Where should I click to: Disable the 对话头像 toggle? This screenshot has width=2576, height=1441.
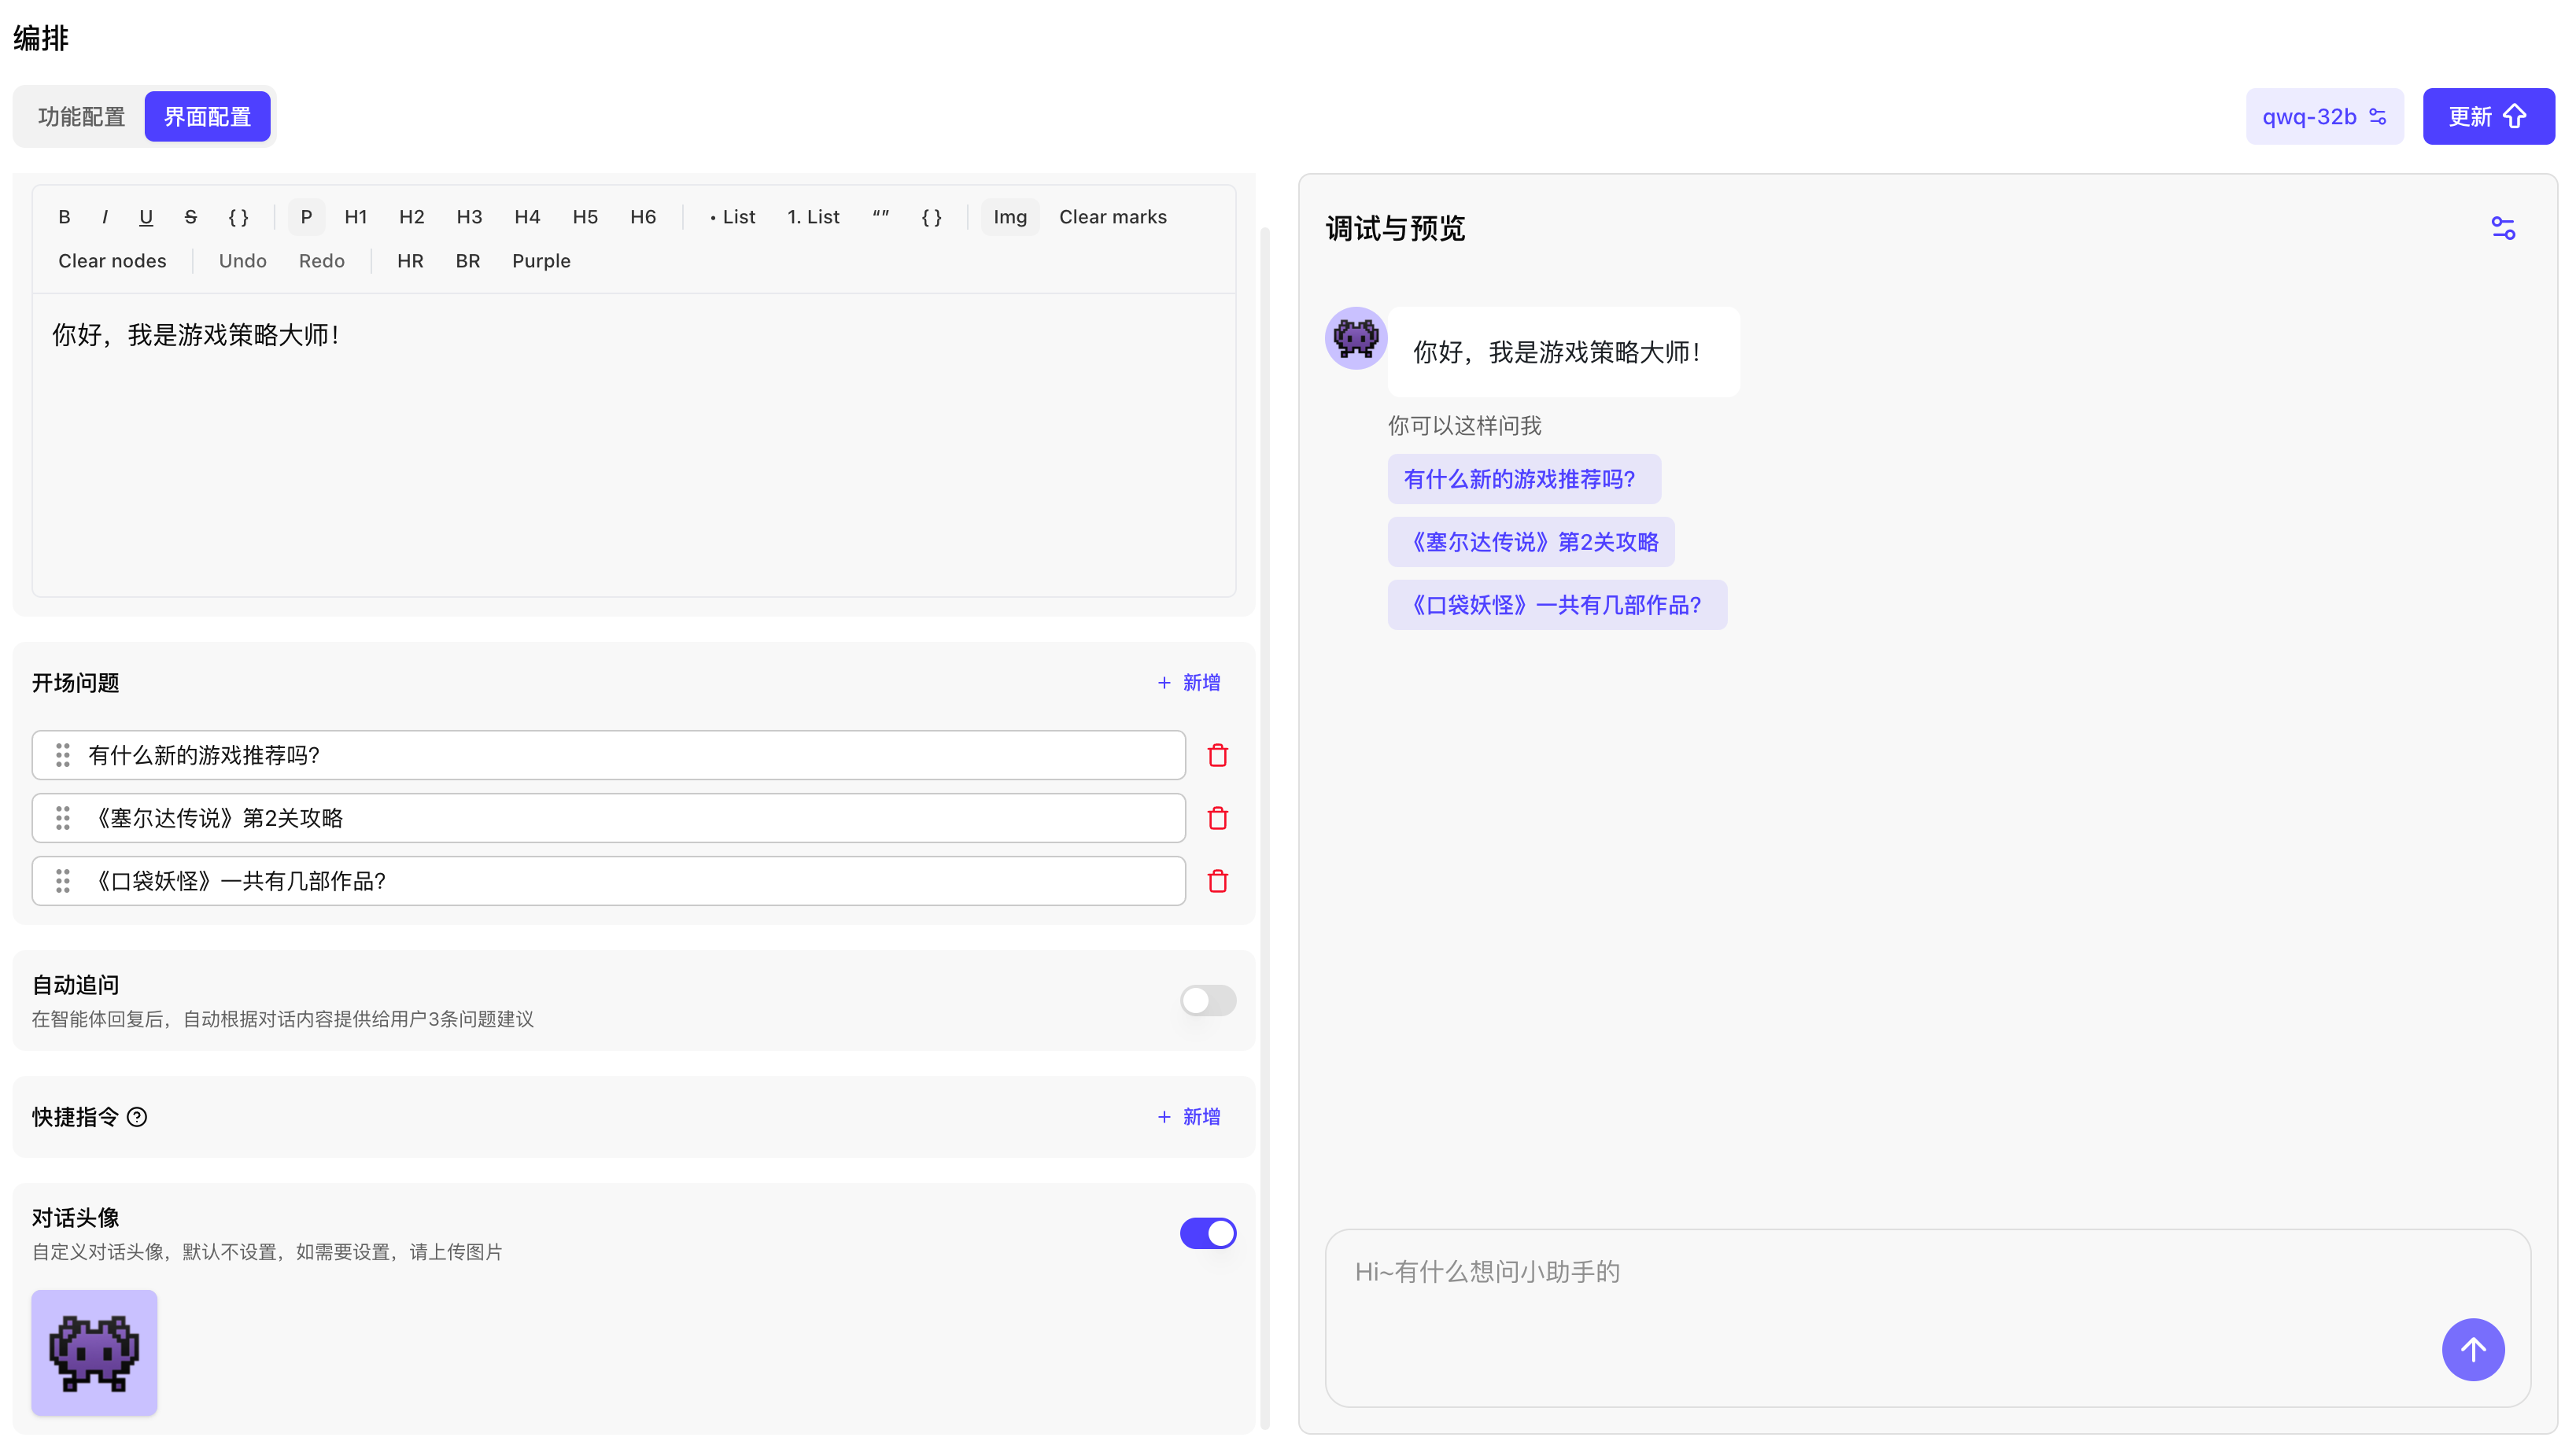[x=1207, y=1233]
